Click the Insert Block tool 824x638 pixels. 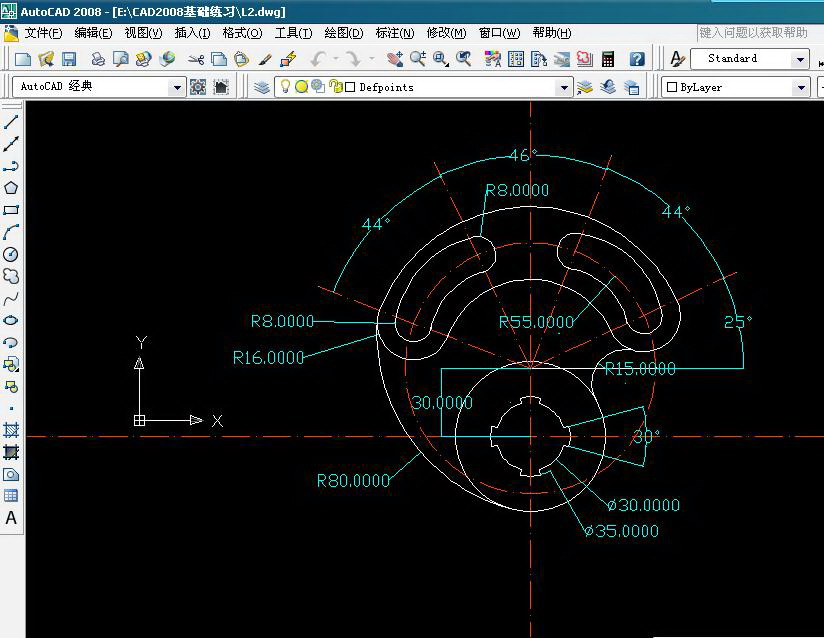(x=11, y=364)
